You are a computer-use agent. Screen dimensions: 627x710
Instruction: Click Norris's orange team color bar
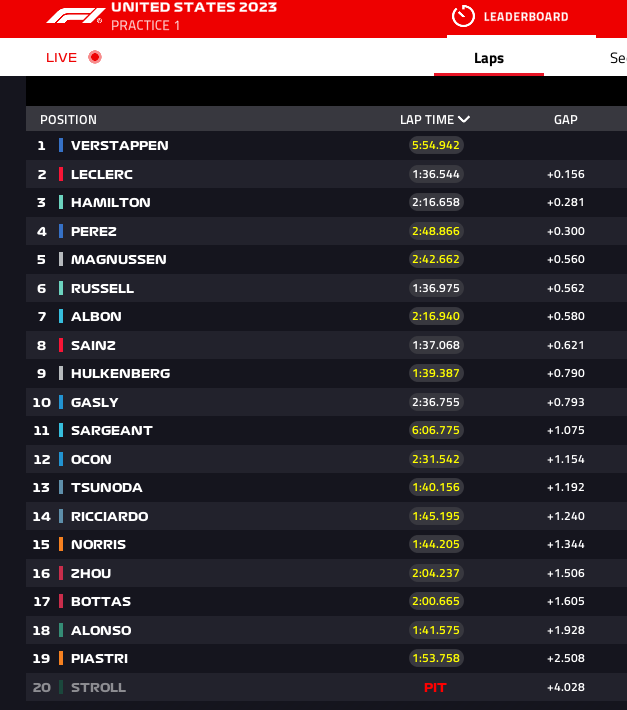(x=61, y=544)
